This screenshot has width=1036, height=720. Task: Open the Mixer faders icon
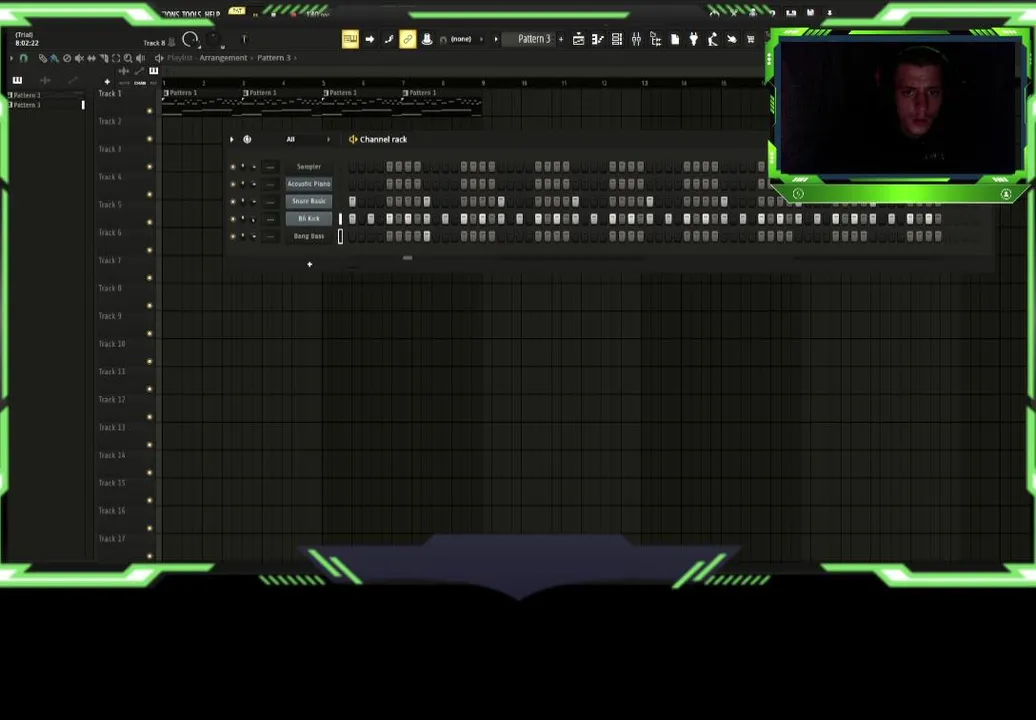pyautogui.click(x=636, y=40)
